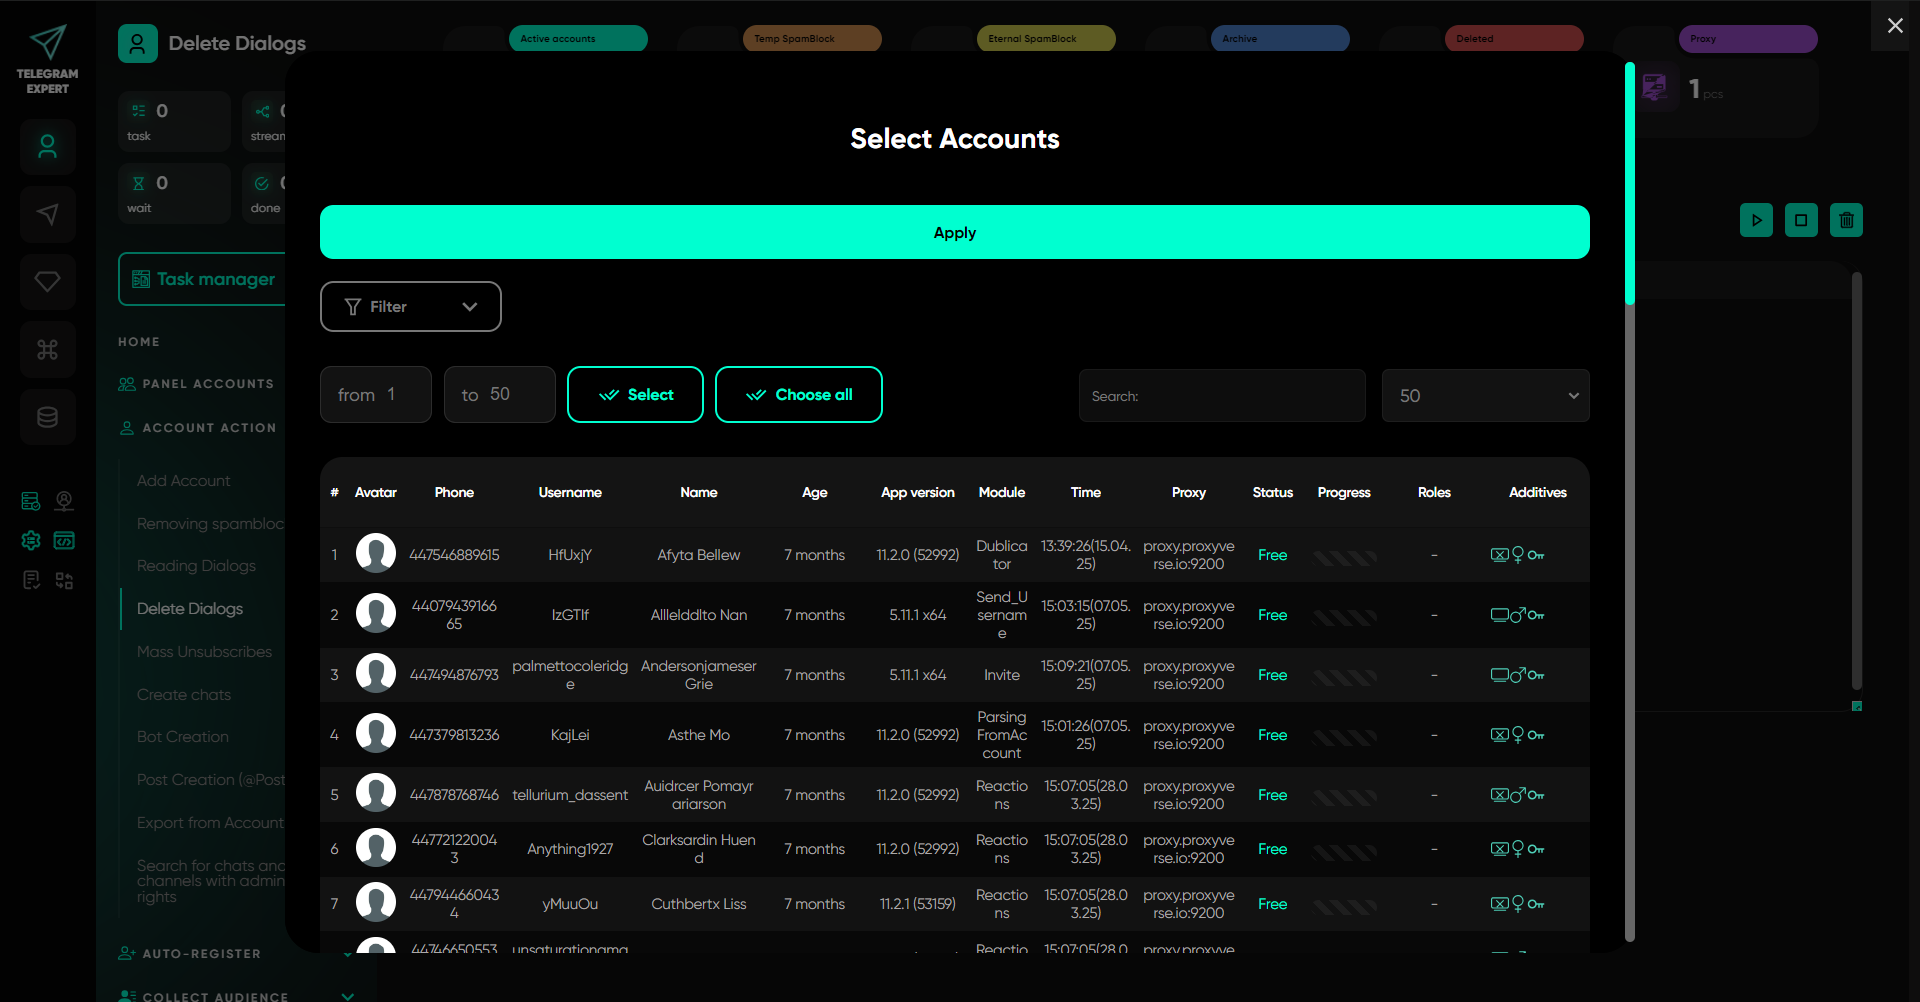Expand the Filter dropdown
The height and width of the screenshot is (1002, 1920).
(x=410, y=307)
